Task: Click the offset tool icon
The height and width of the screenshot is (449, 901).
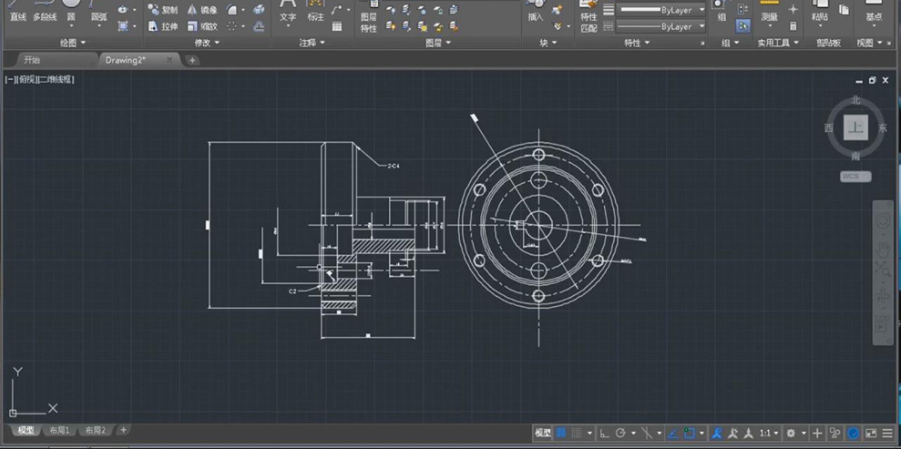Action: click(x=259, y=26)
